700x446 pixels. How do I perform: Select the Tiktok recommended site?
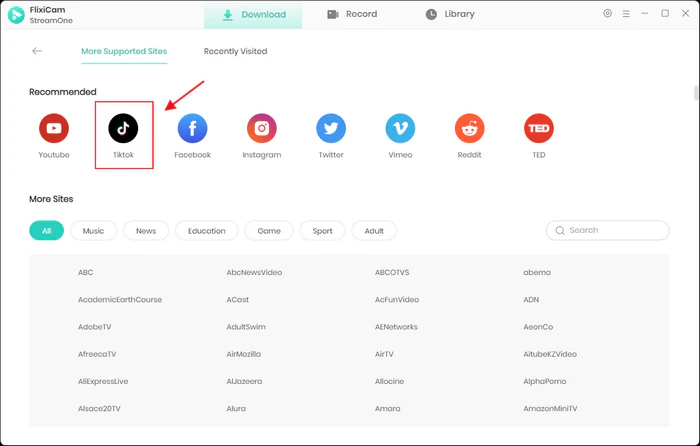(x=123, y=128)
